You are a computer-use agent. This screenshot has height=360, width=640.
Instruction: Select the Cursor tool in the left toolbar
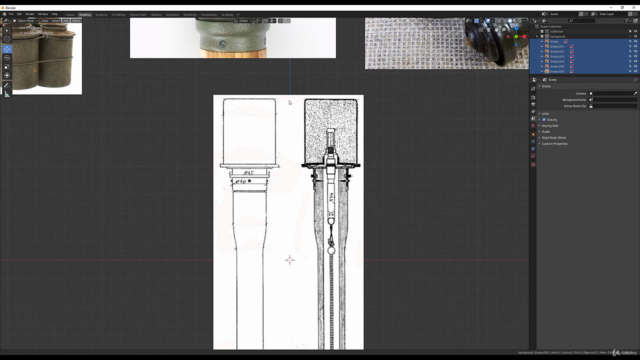[7, 39]
